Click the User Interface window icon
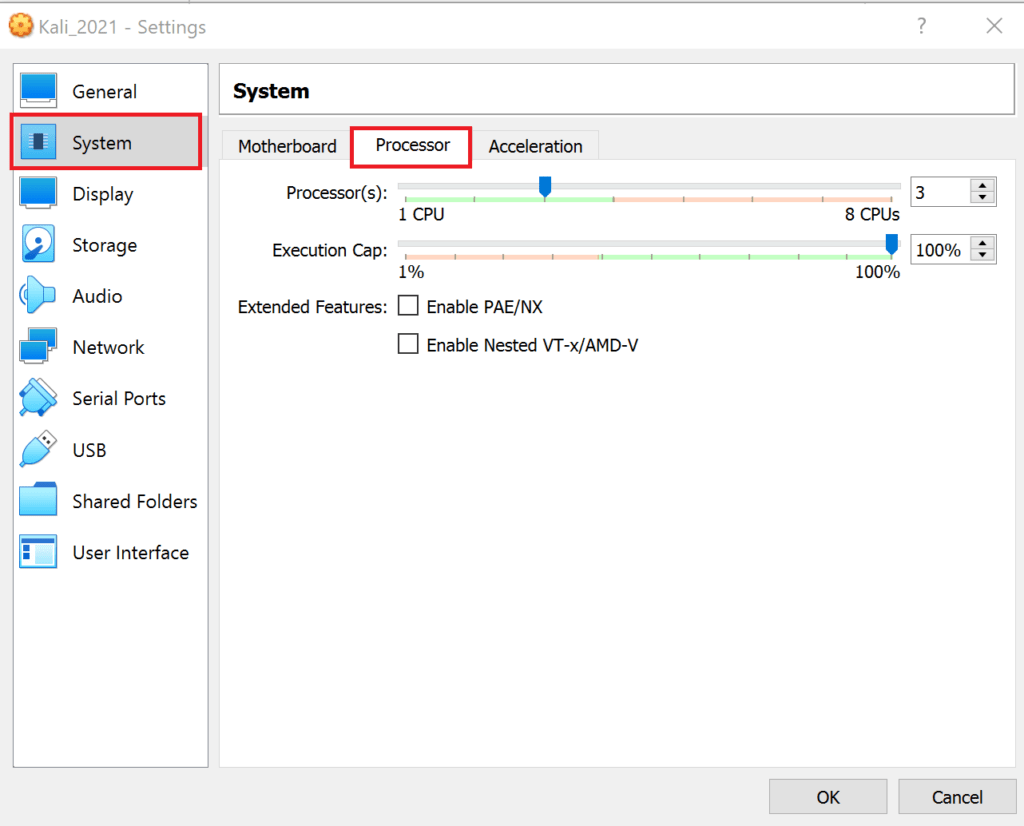The height and width of the screenshot is (826, 1024). pyautogui.click(x=38, y=551)
